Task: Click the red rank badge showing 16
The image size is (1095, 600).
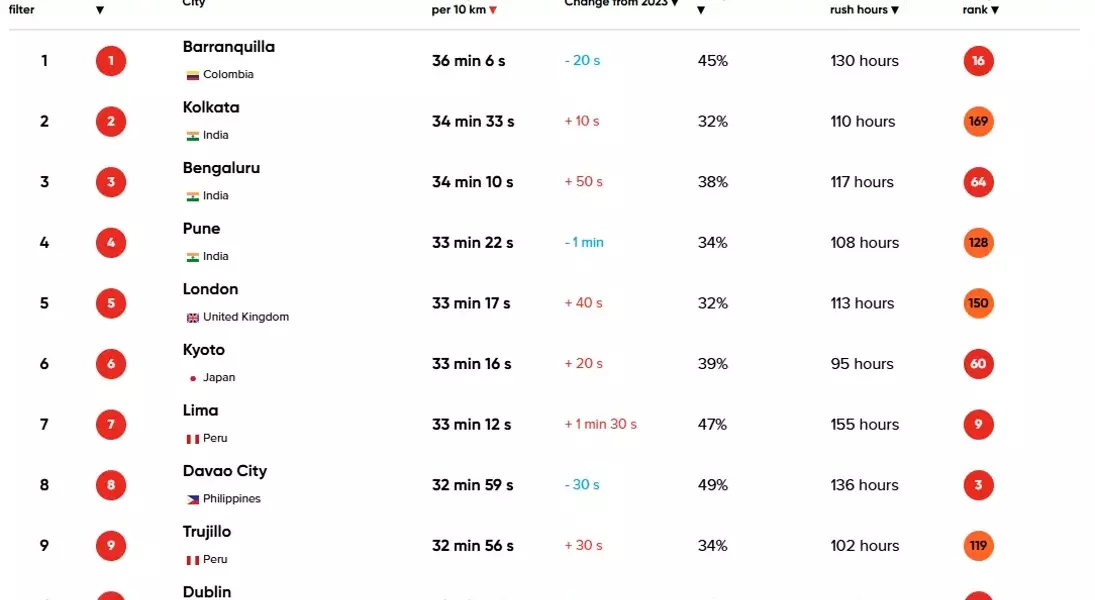Action: tap(978, 61)
